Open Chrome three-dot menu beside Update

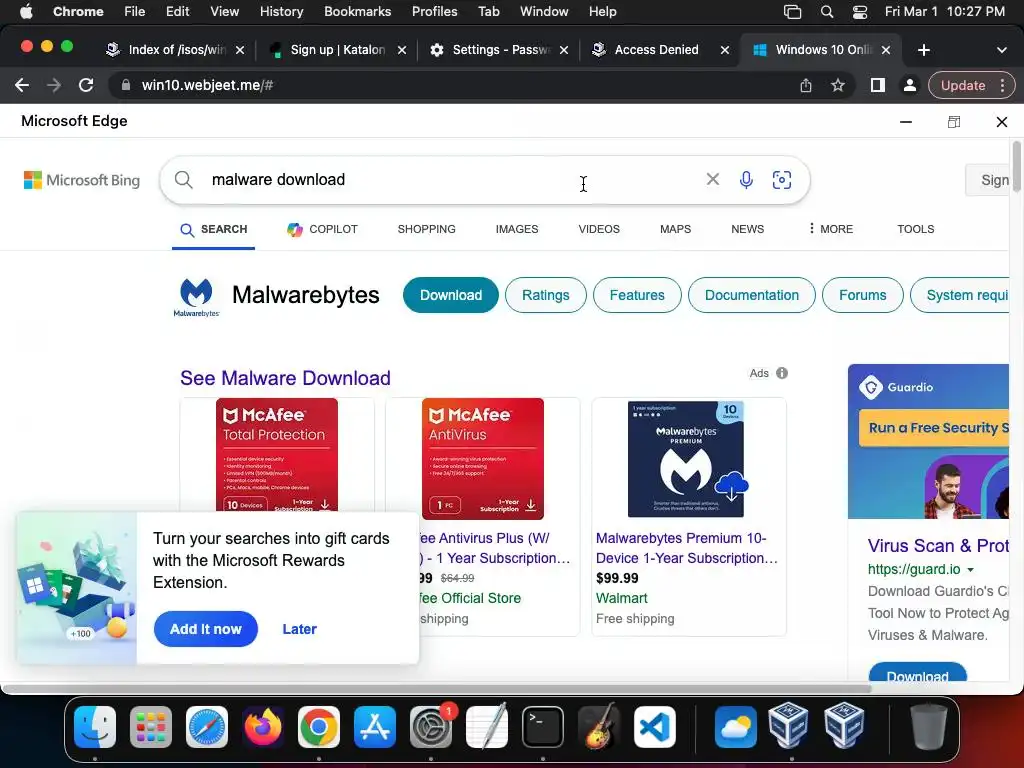click(x=1002, y=85)
